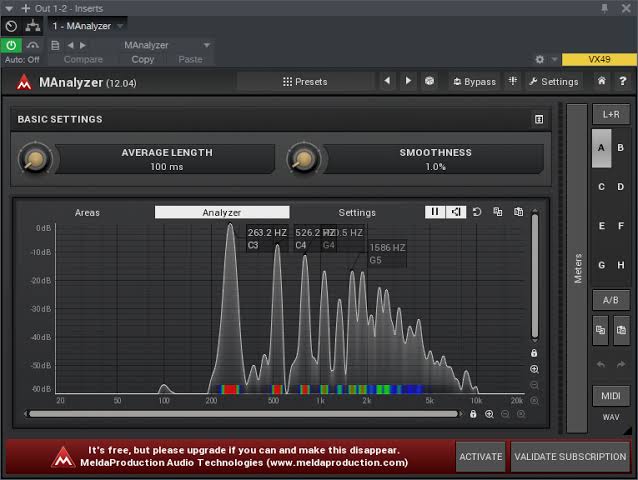Viewport: 638px width, 480px height.
Task: Toggle the analyzer speaker icon
Action: point(456,212)
